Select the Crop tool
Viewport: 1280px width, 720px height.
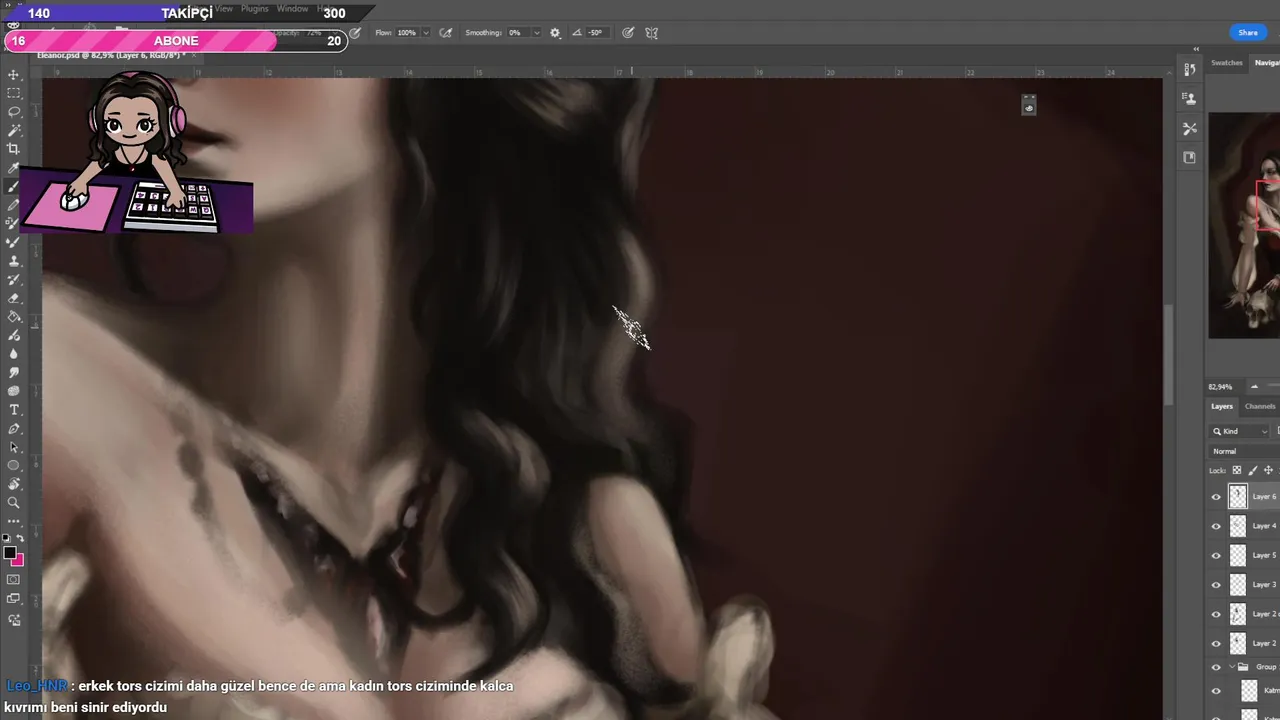click(14, 149)
